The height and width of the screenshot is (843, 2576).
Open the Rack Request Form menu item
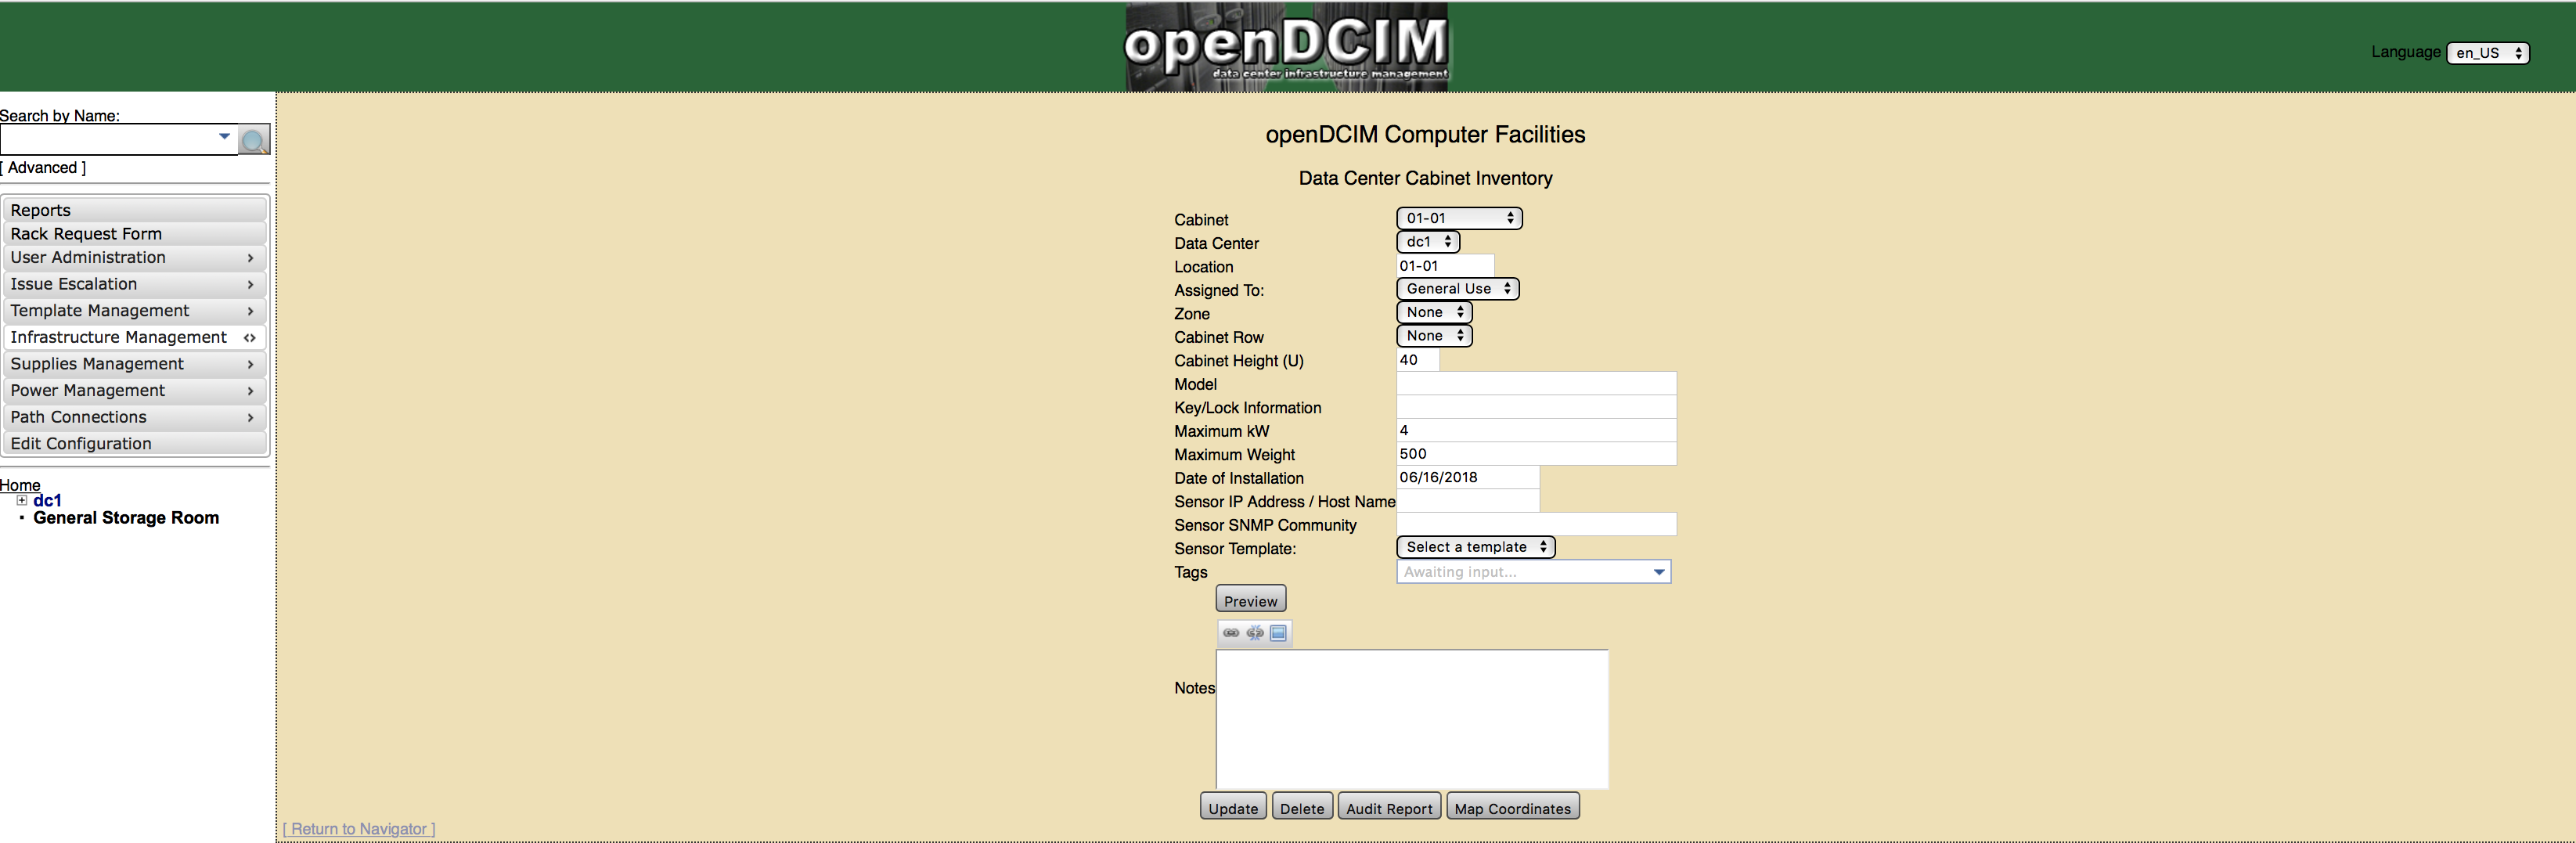pyautogui.click(x=135, y=234)
